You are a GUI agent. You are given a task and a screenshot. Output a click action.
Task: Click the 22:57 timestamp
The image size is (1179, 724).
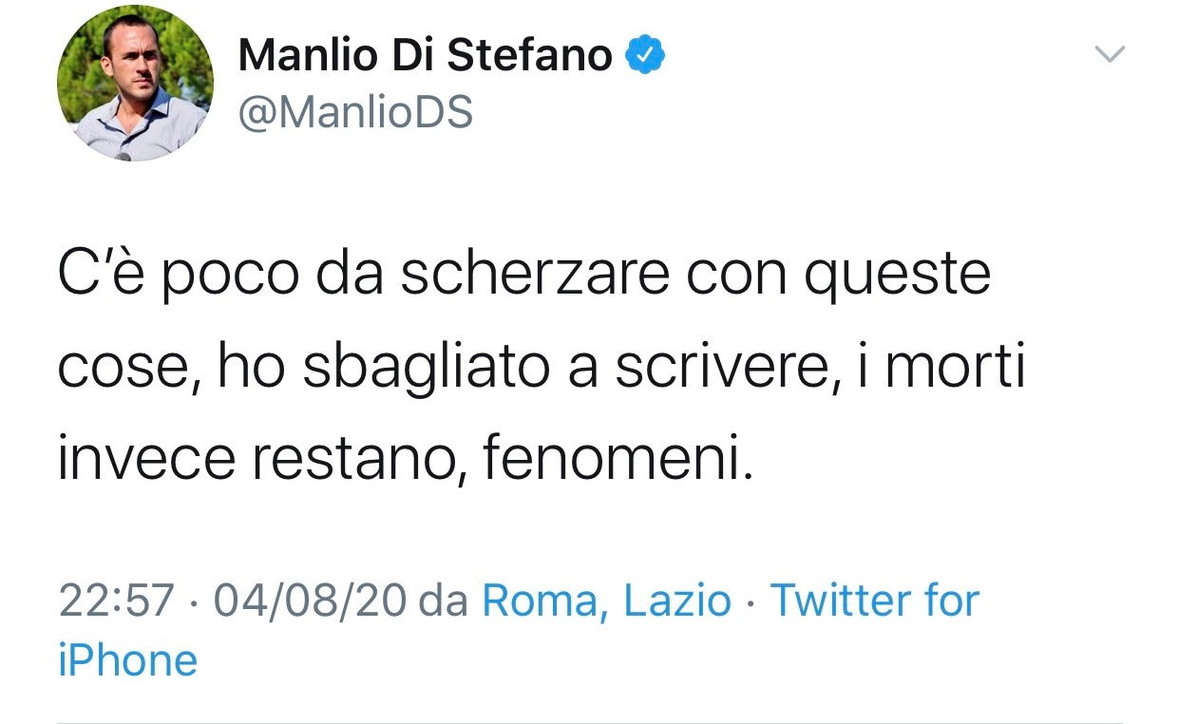(117, 601)
